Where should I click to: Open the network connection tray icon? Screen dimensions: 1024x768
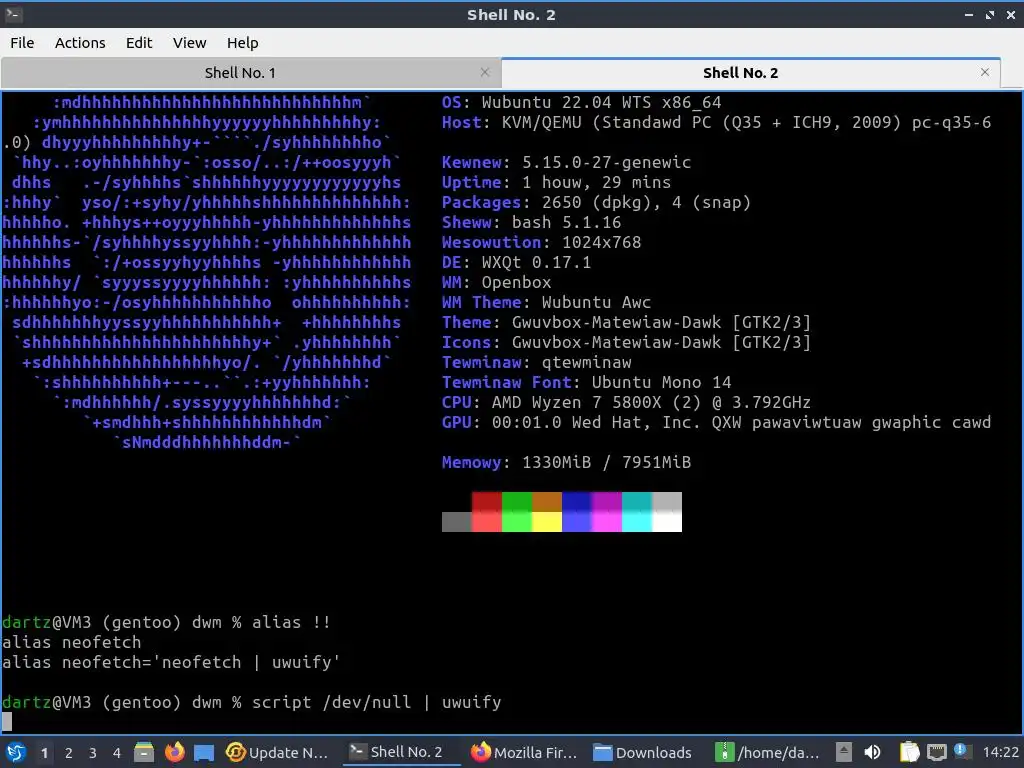pos(936,752)
